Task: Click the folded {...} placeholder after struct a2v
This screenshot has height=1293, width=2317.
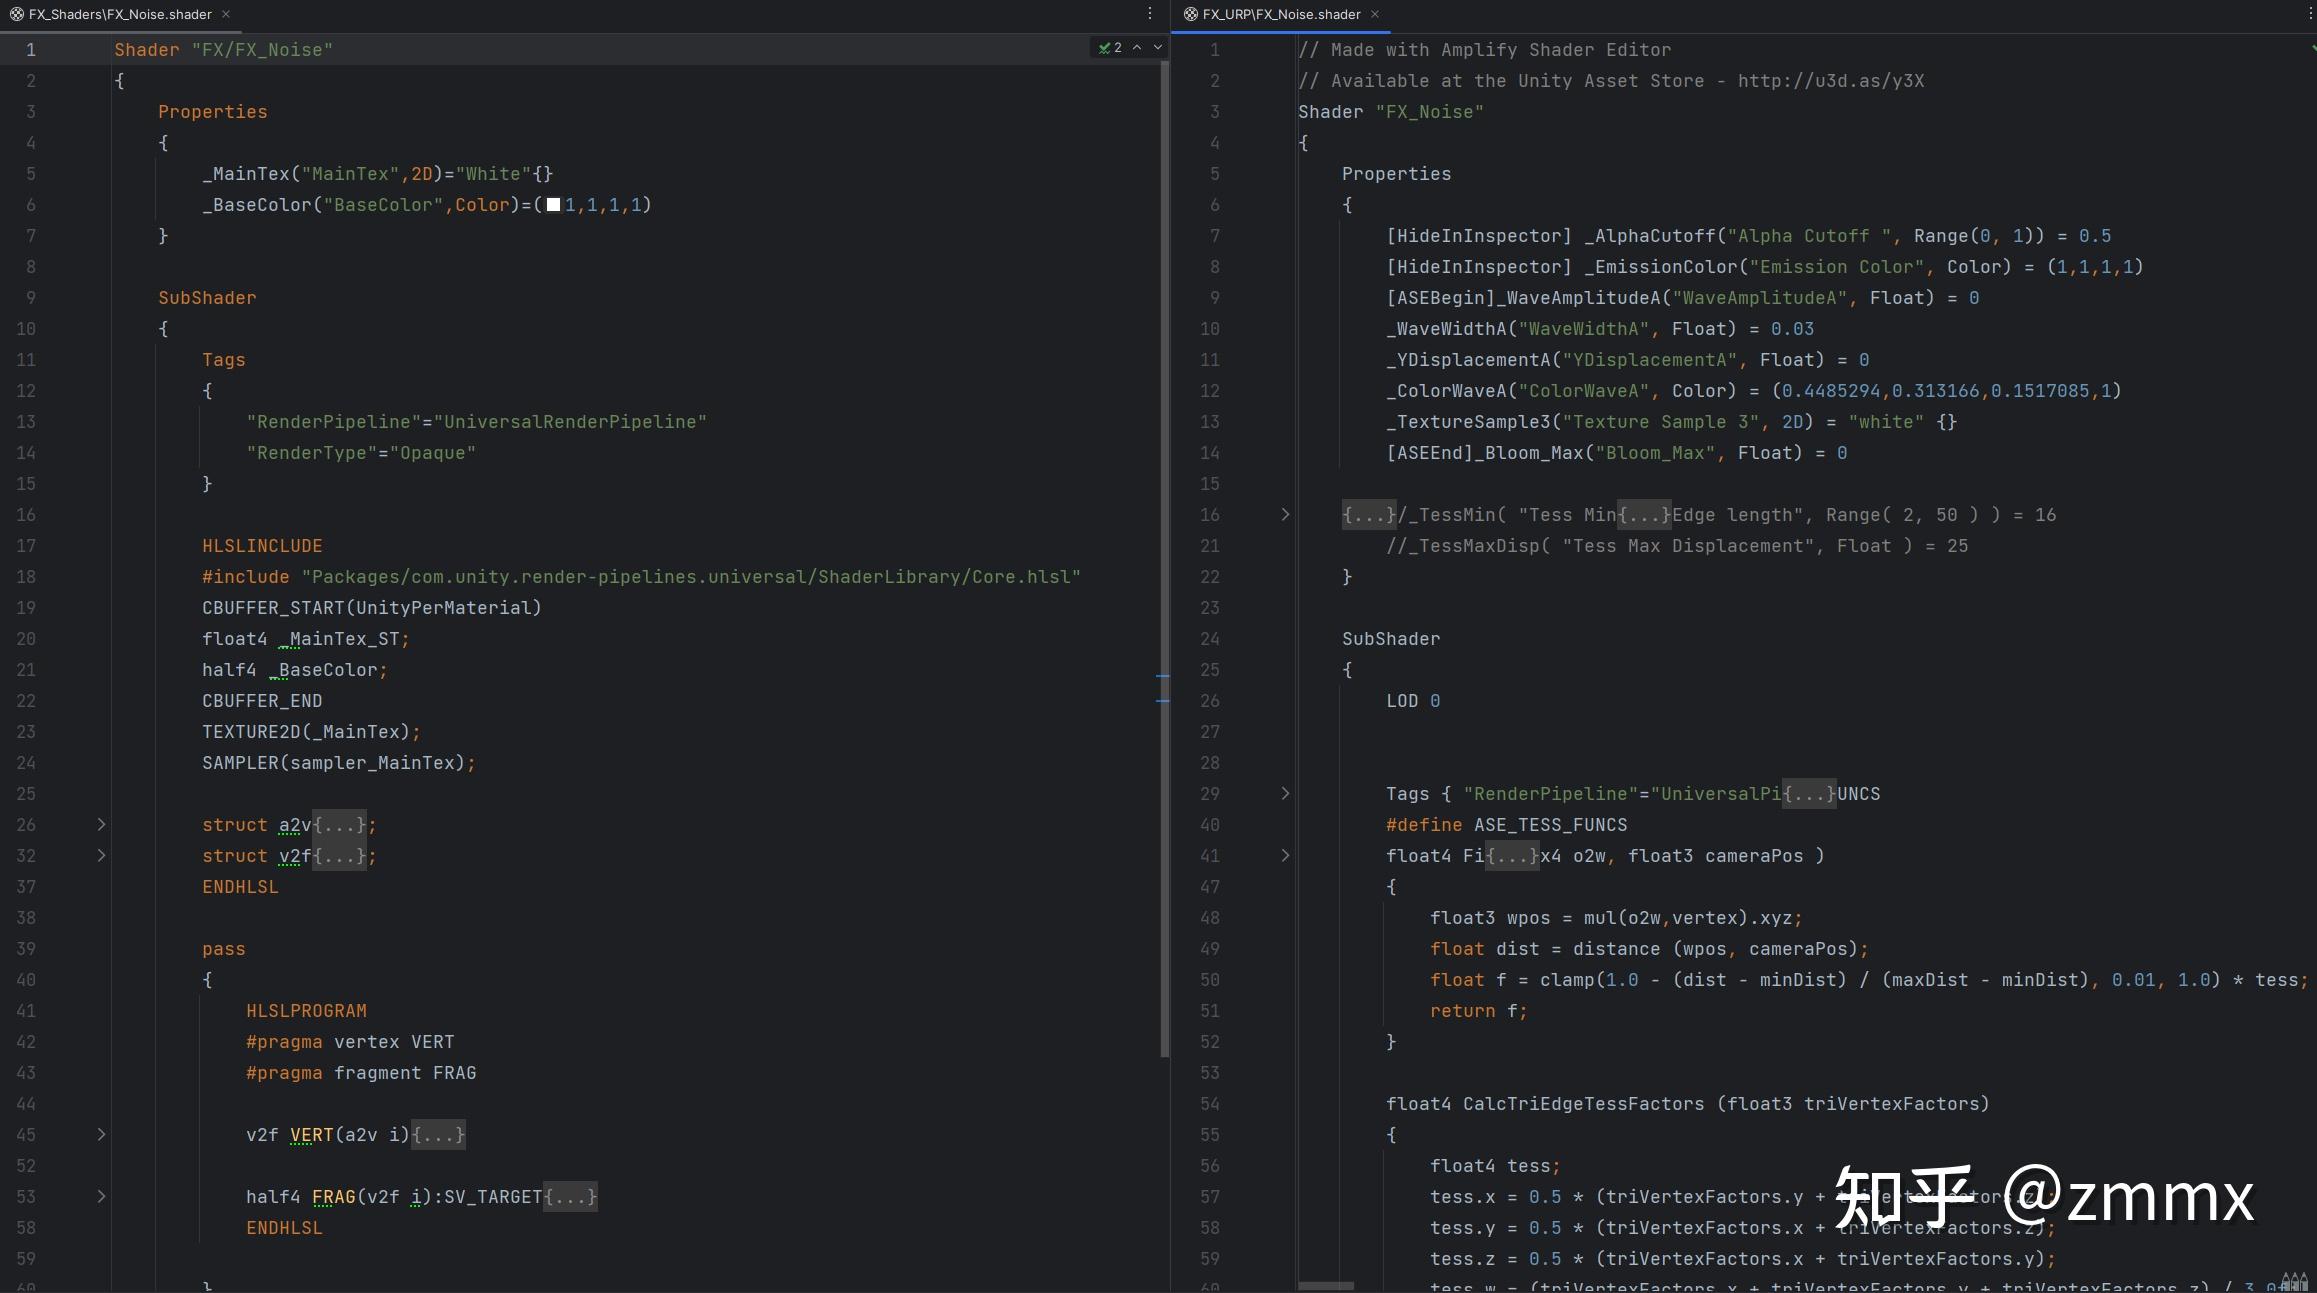Action: point(340,825)
